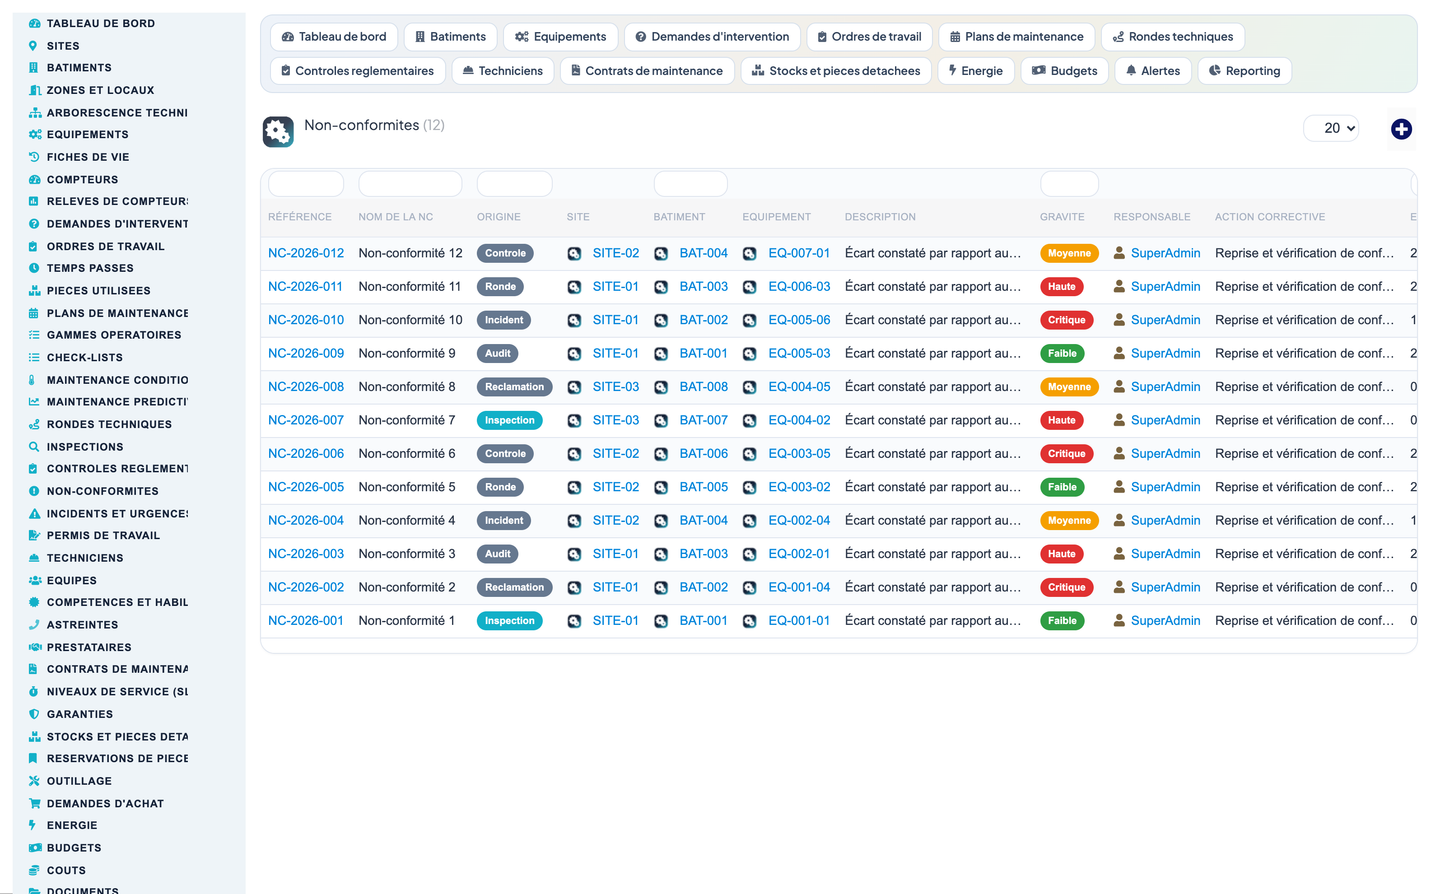Open the NC-2026-007 reference link
This screenshot has height=894, width=1445.
[x=306, y=420]
